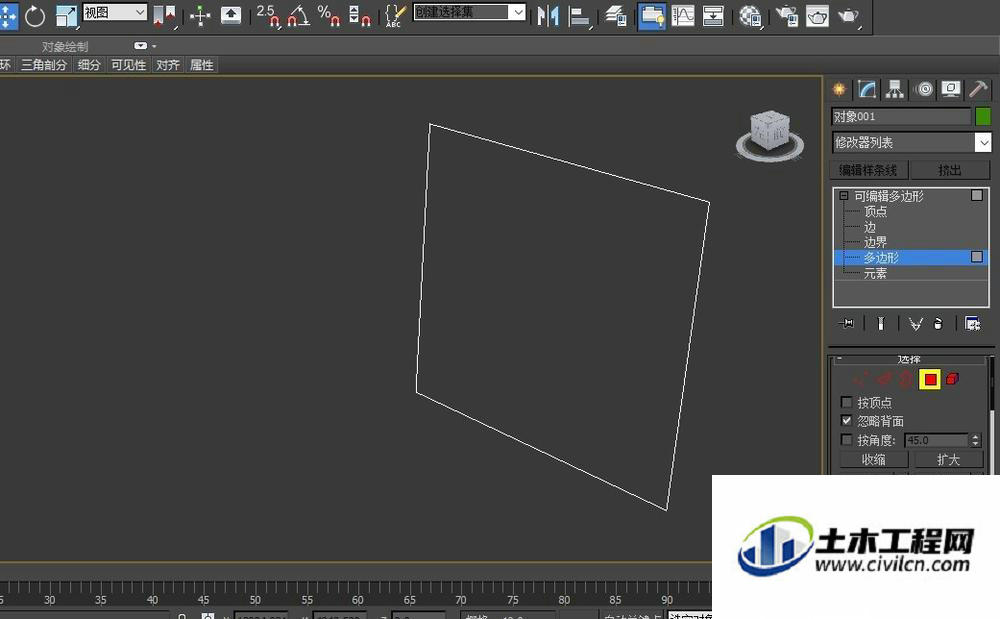Open the Schematic View icon
1000x619 pixels.
[x=713, y=16]
